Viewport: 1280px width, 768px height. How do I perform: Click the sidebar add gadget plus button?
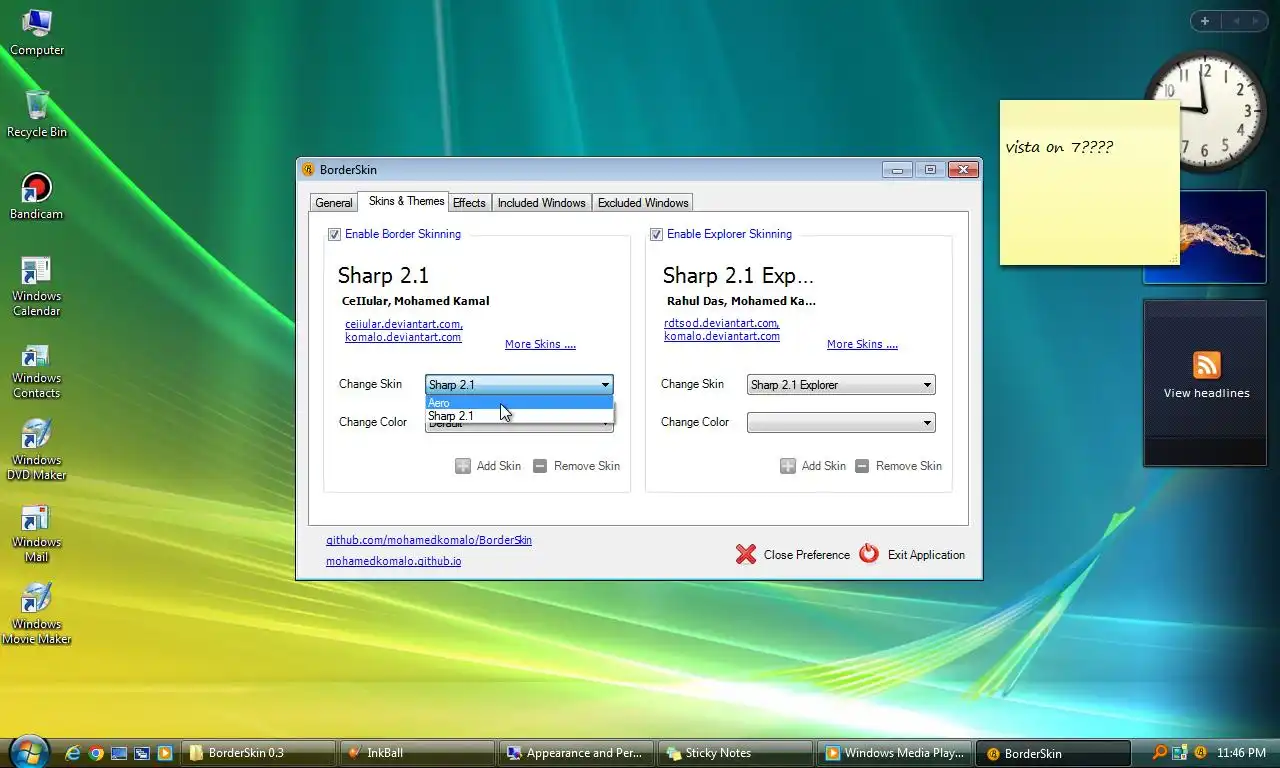1205,21
